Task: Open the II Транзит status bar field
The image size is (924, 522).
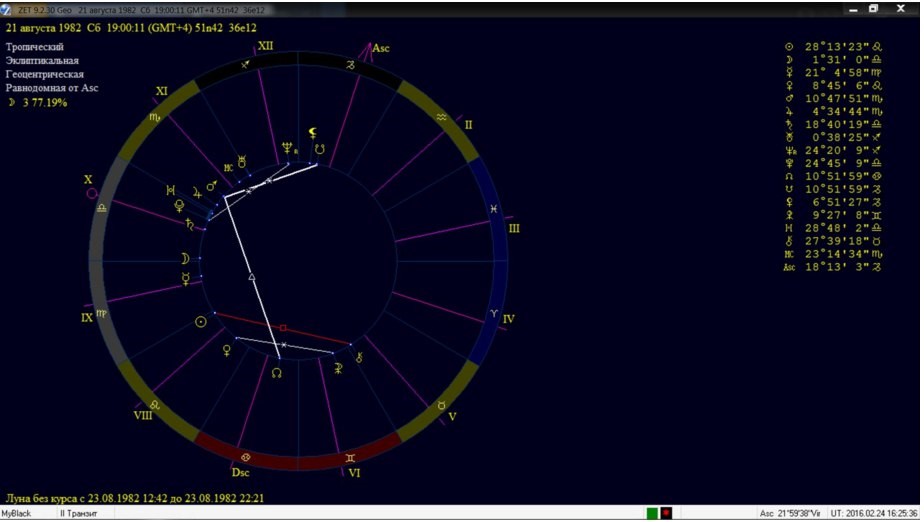Action: pyautogui.click(x=77, y=513)
